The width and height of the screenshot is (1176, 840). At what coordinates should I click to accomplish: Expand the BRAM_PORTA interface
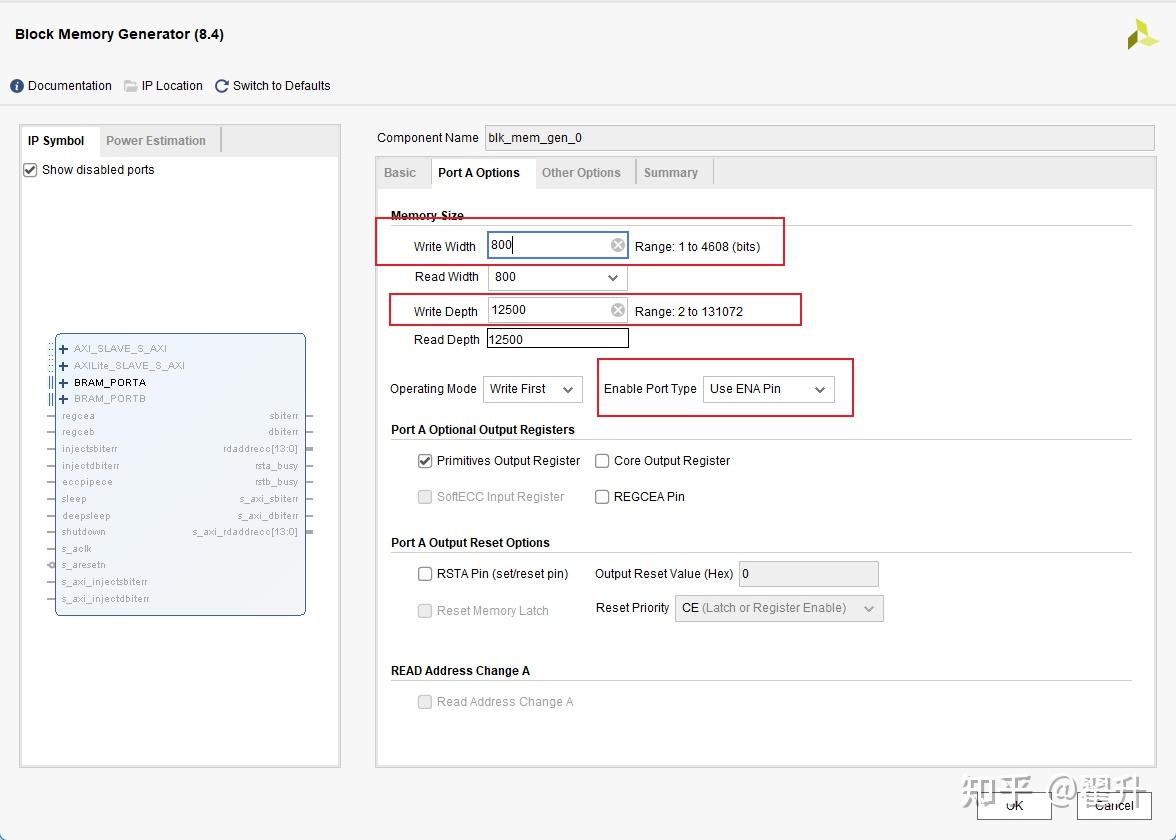[x=64, y=382]
